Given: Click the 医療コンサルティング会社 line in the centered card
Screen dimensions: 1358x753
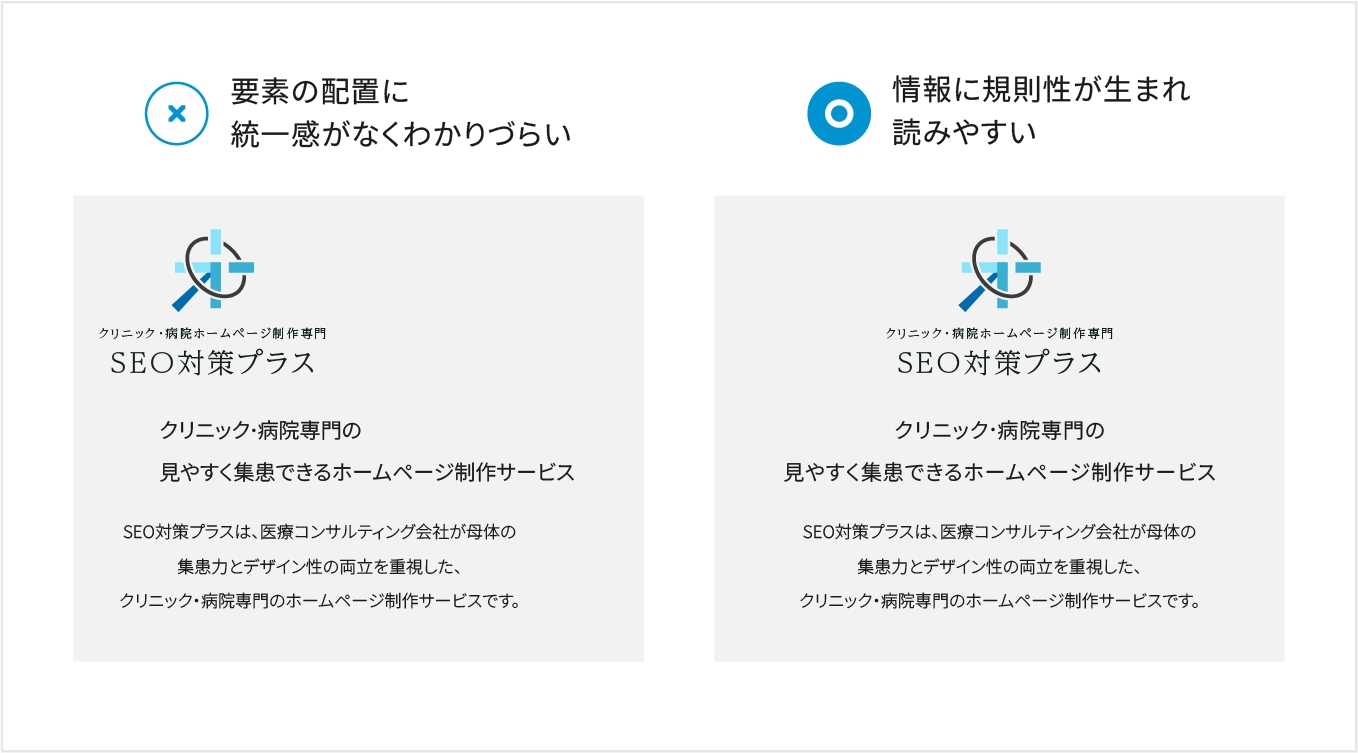Looking at the screenshot, I should 999,532.
